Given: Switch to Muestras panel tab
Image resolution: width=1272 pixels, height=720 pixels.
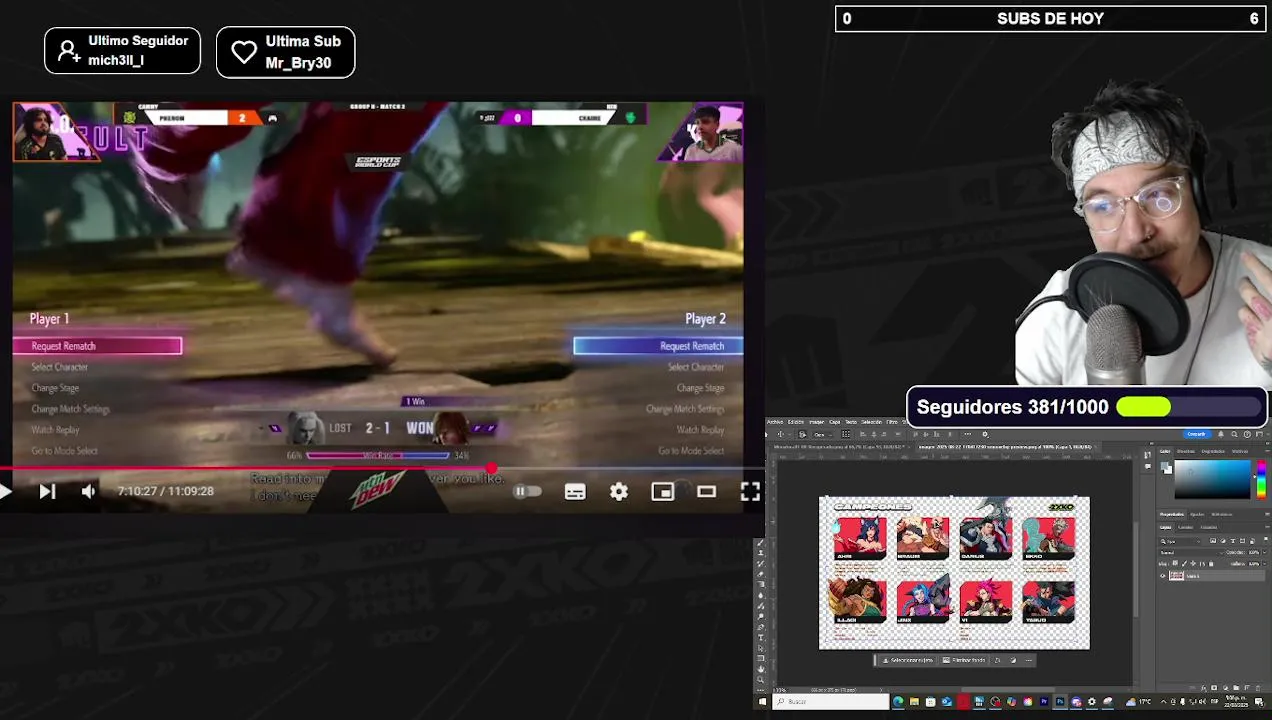Looking at the screenshot, I should pyautogui.click(x=1186, y=451).
